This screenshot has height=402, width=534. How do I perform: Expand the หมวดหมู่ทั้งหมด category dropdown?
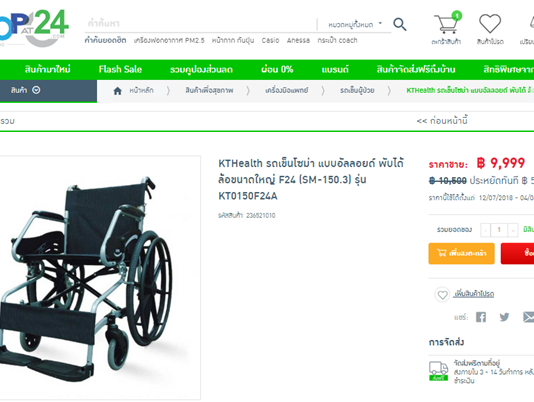click(x=355, y=25)
